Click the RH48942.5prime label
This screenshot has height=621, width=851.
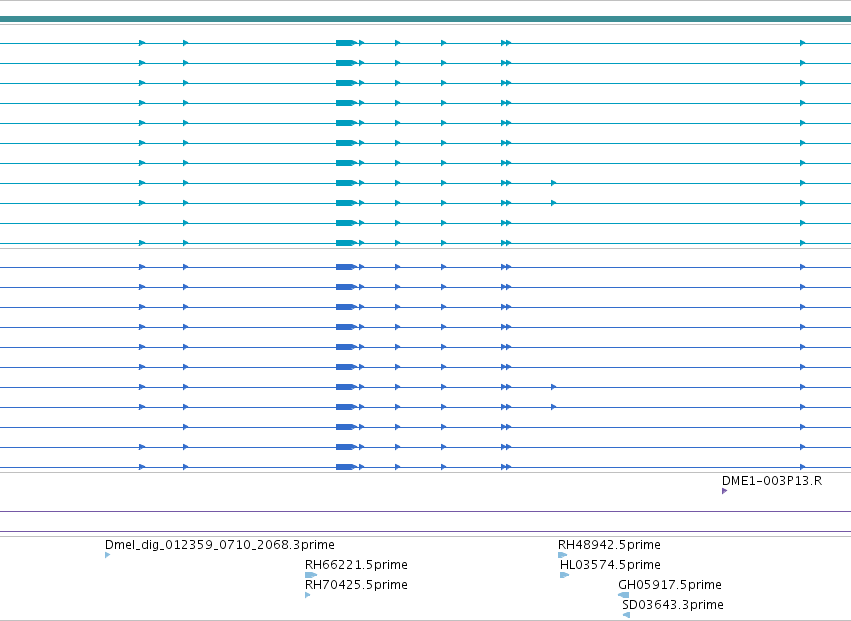pyautogui.click(x=609, y=545)
